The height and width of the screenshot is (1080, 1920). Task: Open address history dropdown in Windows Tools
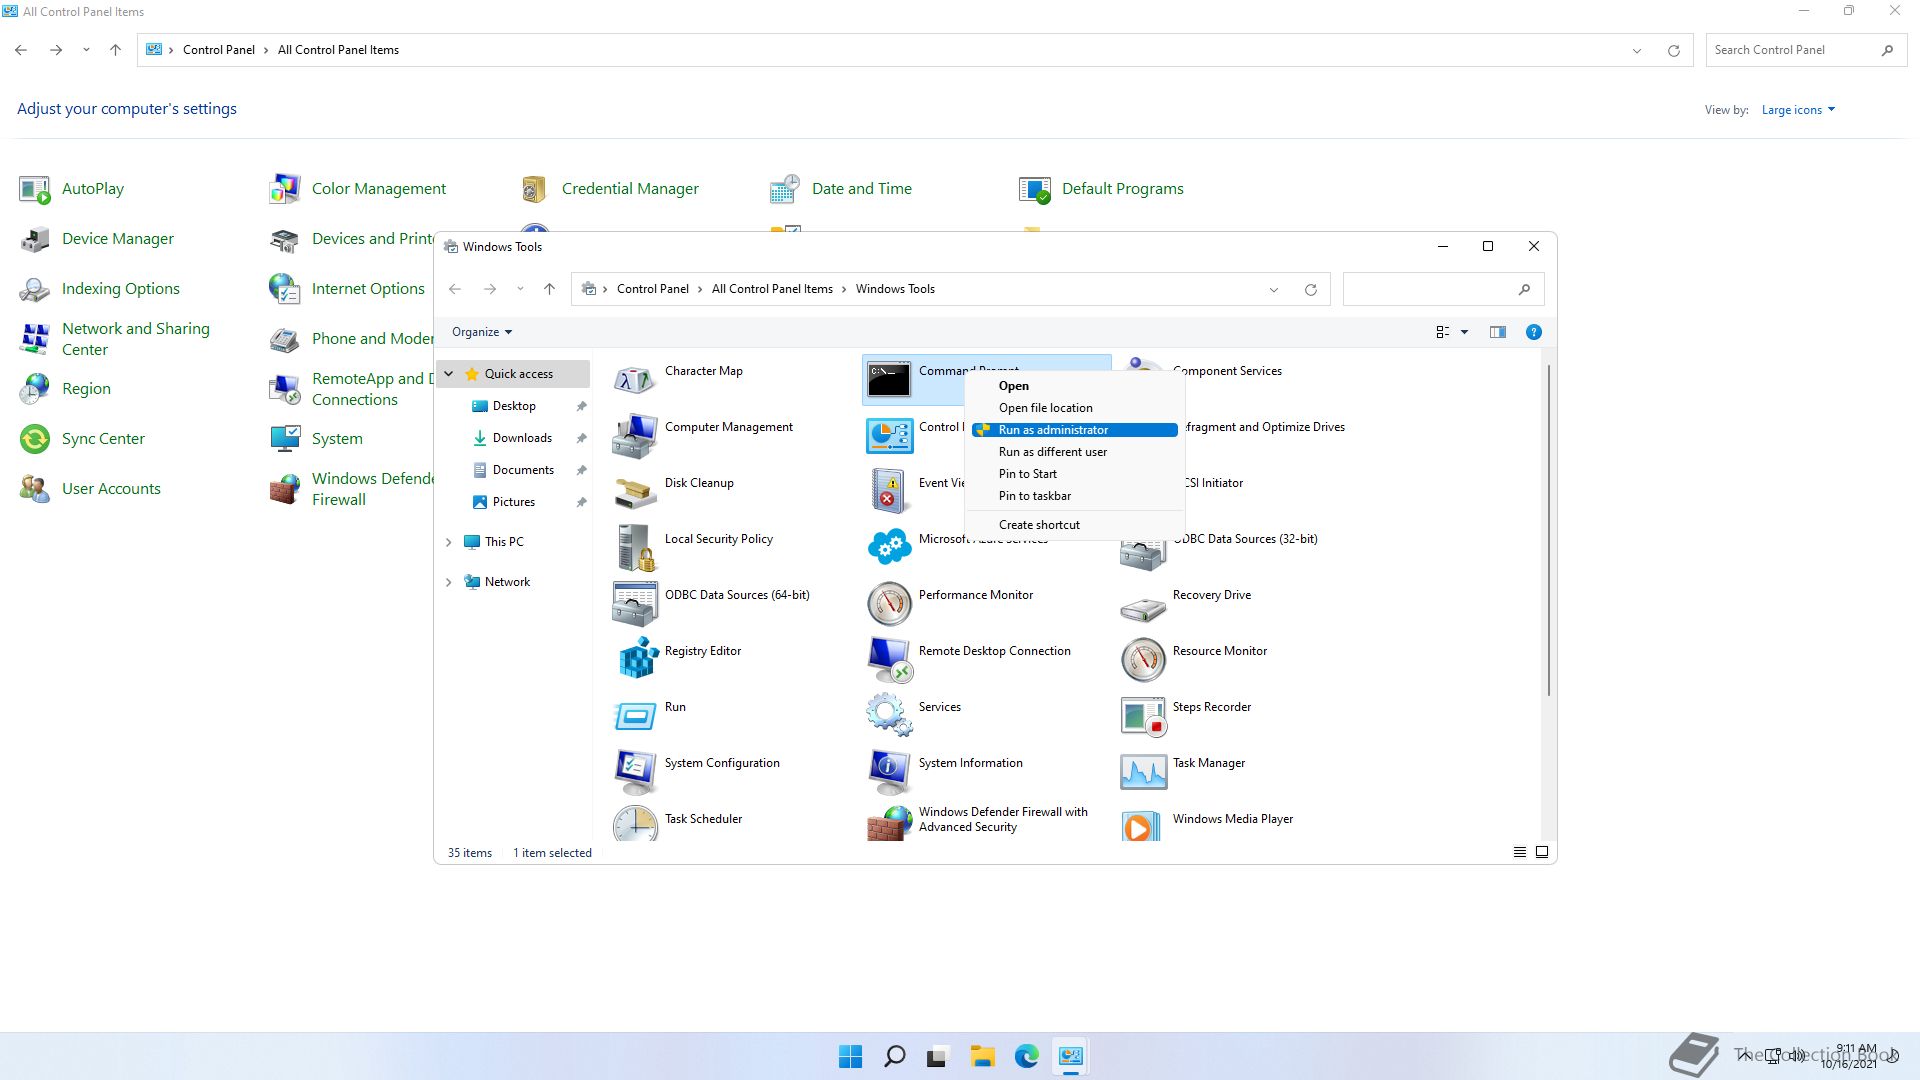coord(1273,289)
